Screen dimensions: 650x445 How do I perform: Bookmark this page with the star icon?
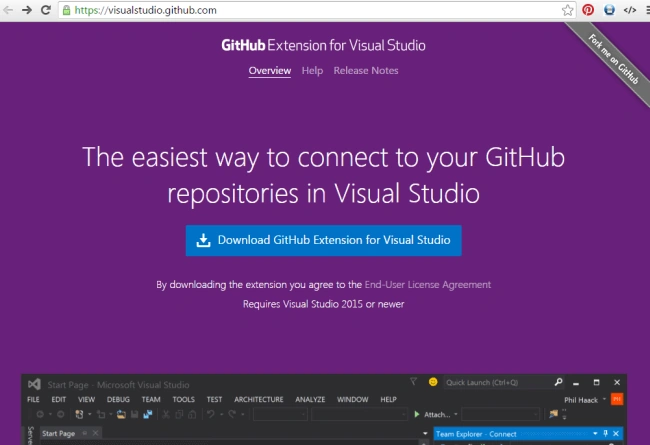coord(568,10)
